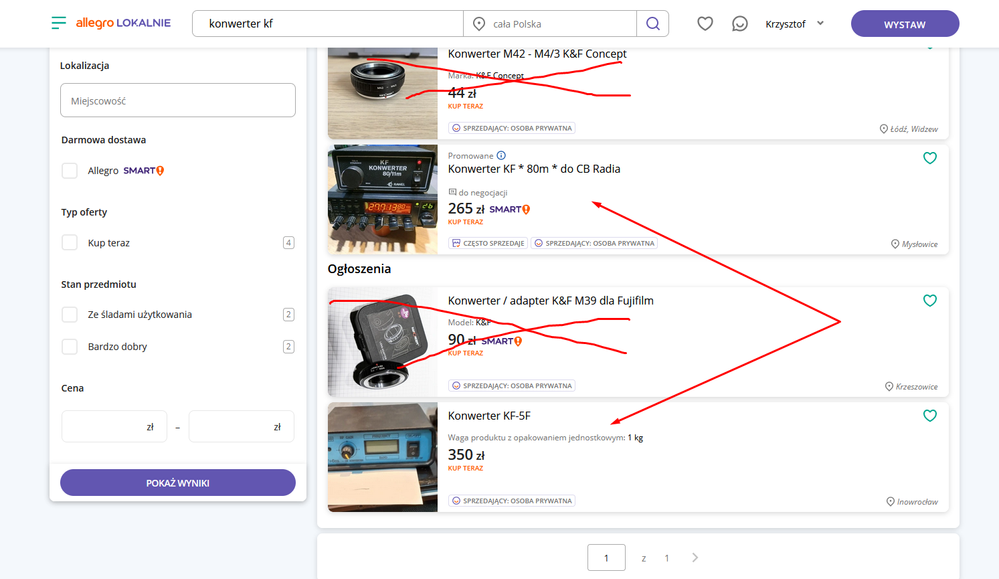Favorite the Konwerter adapter K&F M39 listing
Screen dimensions: 999x579
click(x=930, y=300)
